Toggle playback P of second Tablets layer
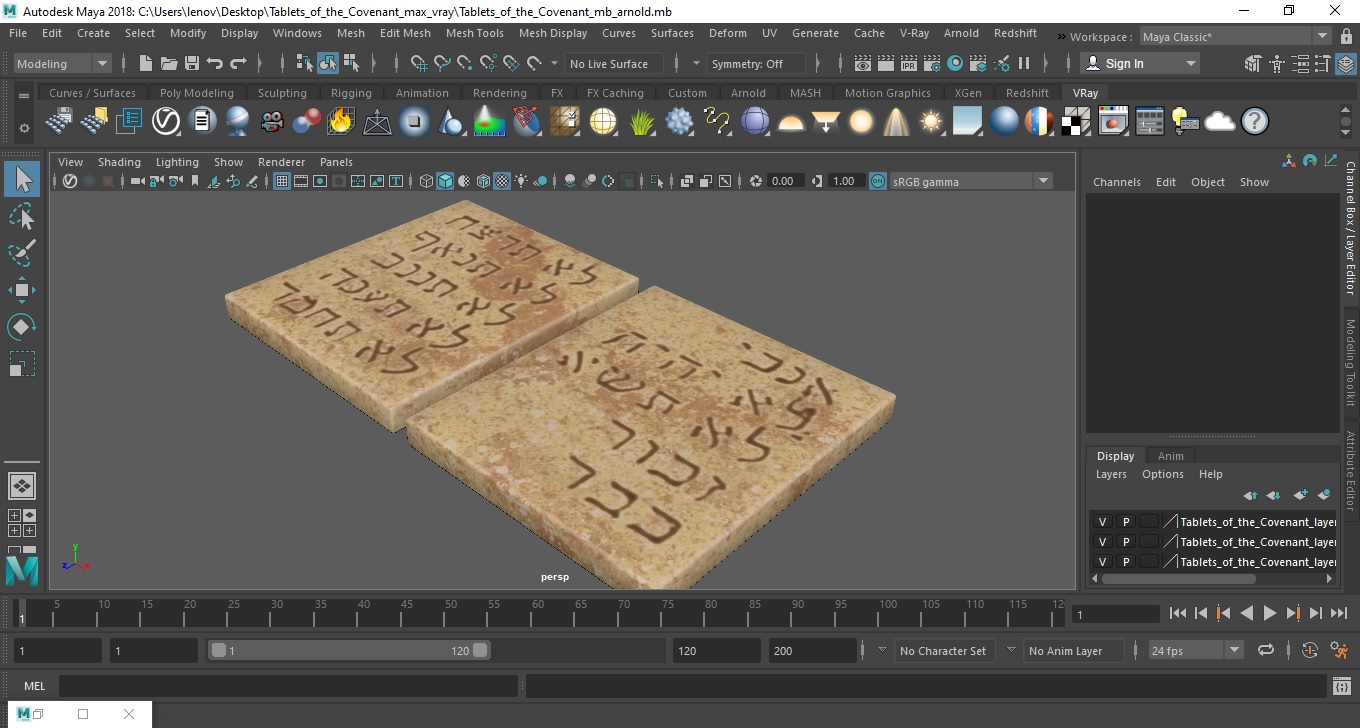Screen dimensions: 1360x728 click(x=1125, y=542)
